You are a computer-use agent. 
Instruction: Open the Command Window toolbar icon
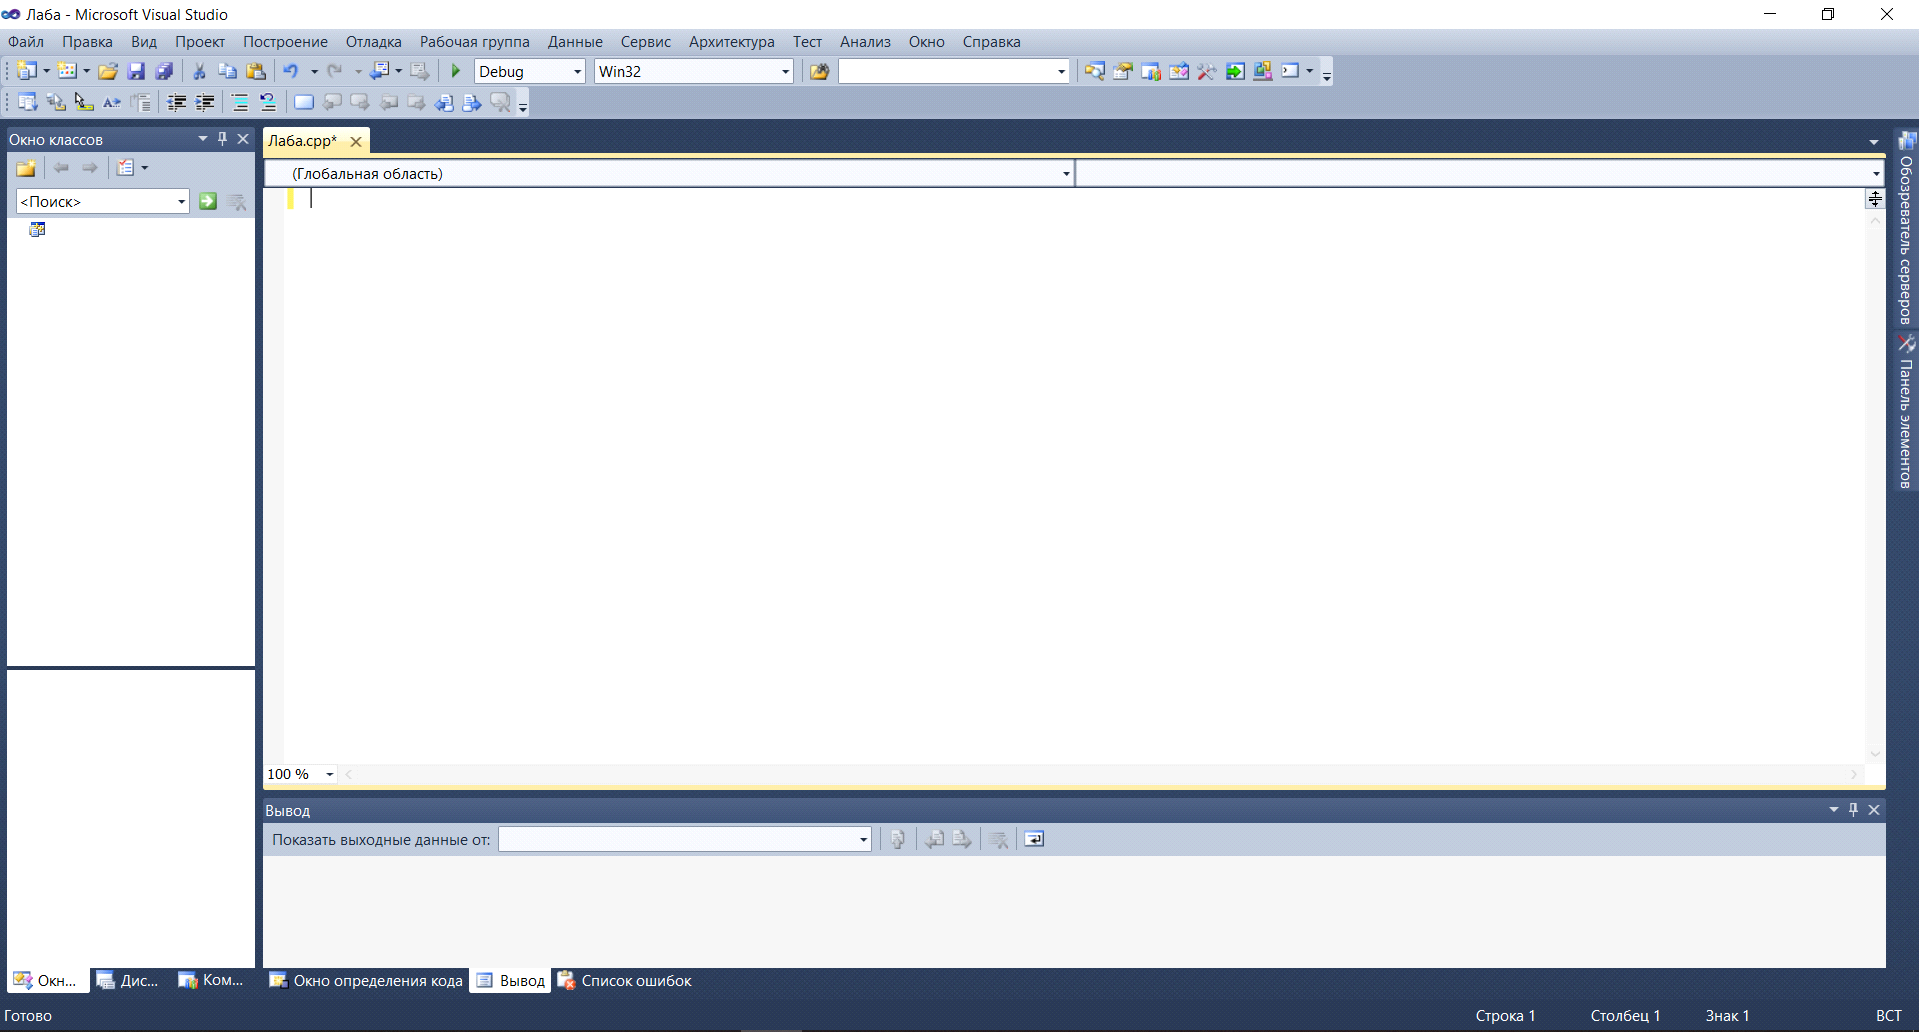(x=1291, y=71)
